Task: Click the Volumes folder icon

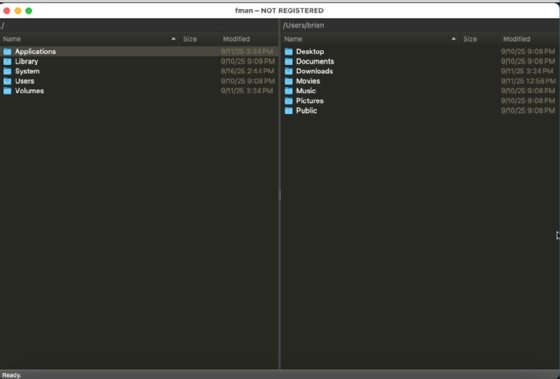Action: click(7, 91)
